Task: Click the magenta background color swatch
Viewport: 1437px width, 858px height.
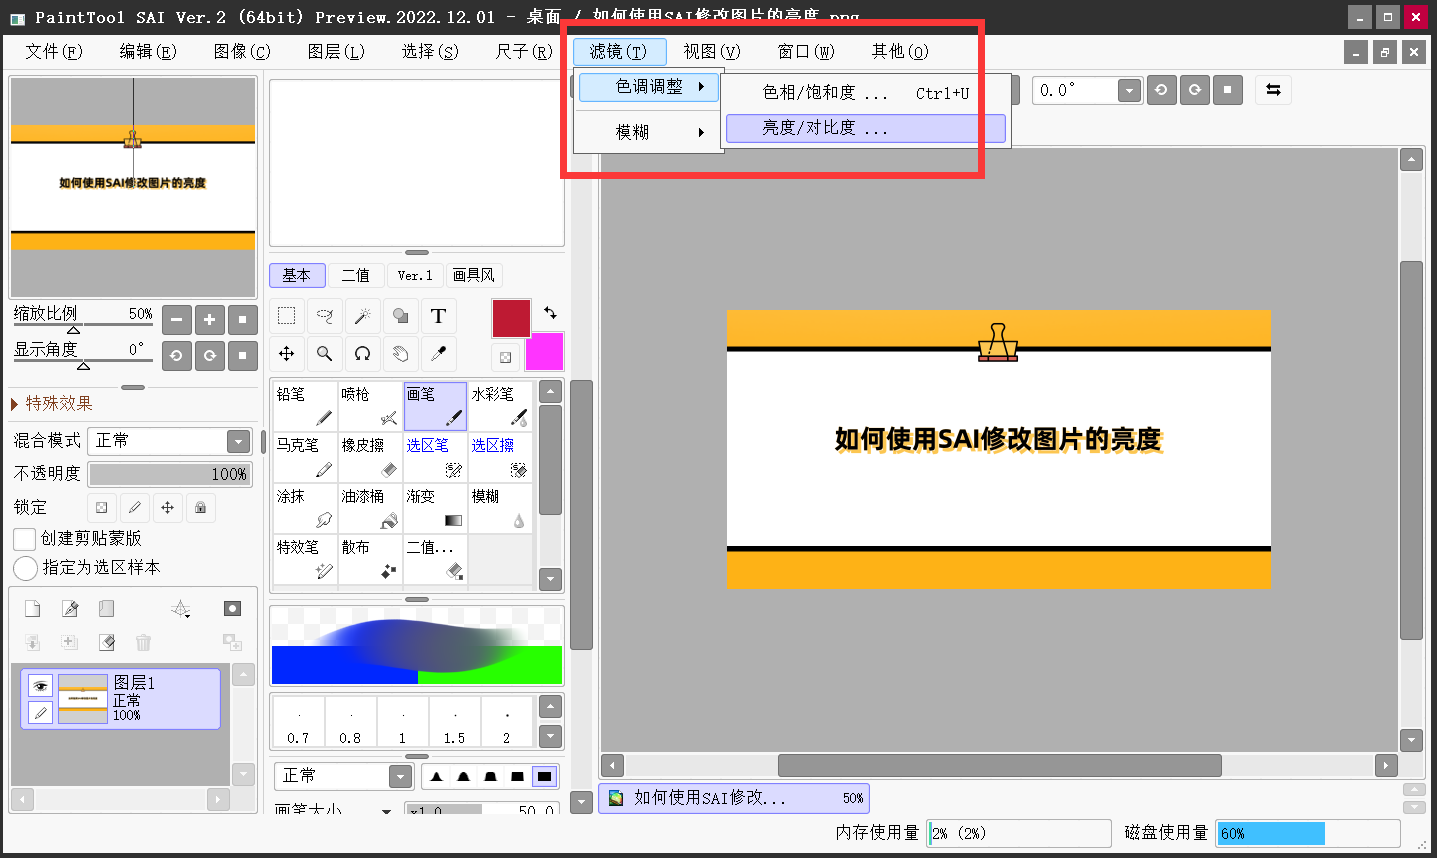Action: click(x=545, y=352)
